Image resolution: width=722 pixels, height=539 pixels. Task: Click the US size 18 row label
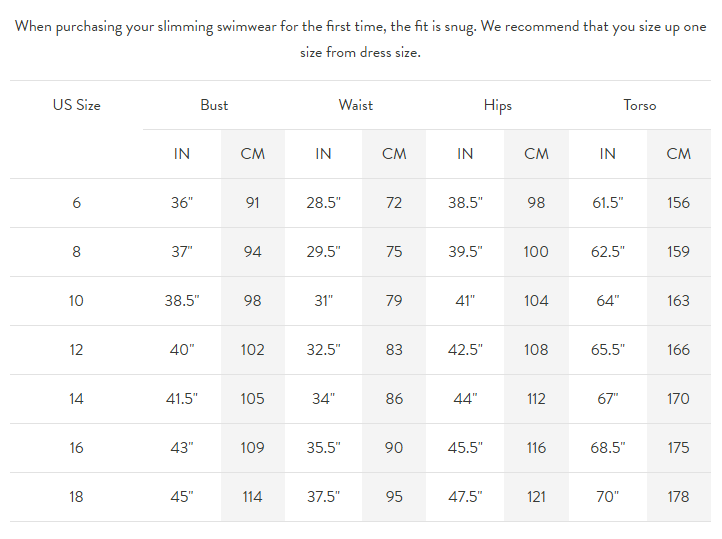tap(77, 497)
